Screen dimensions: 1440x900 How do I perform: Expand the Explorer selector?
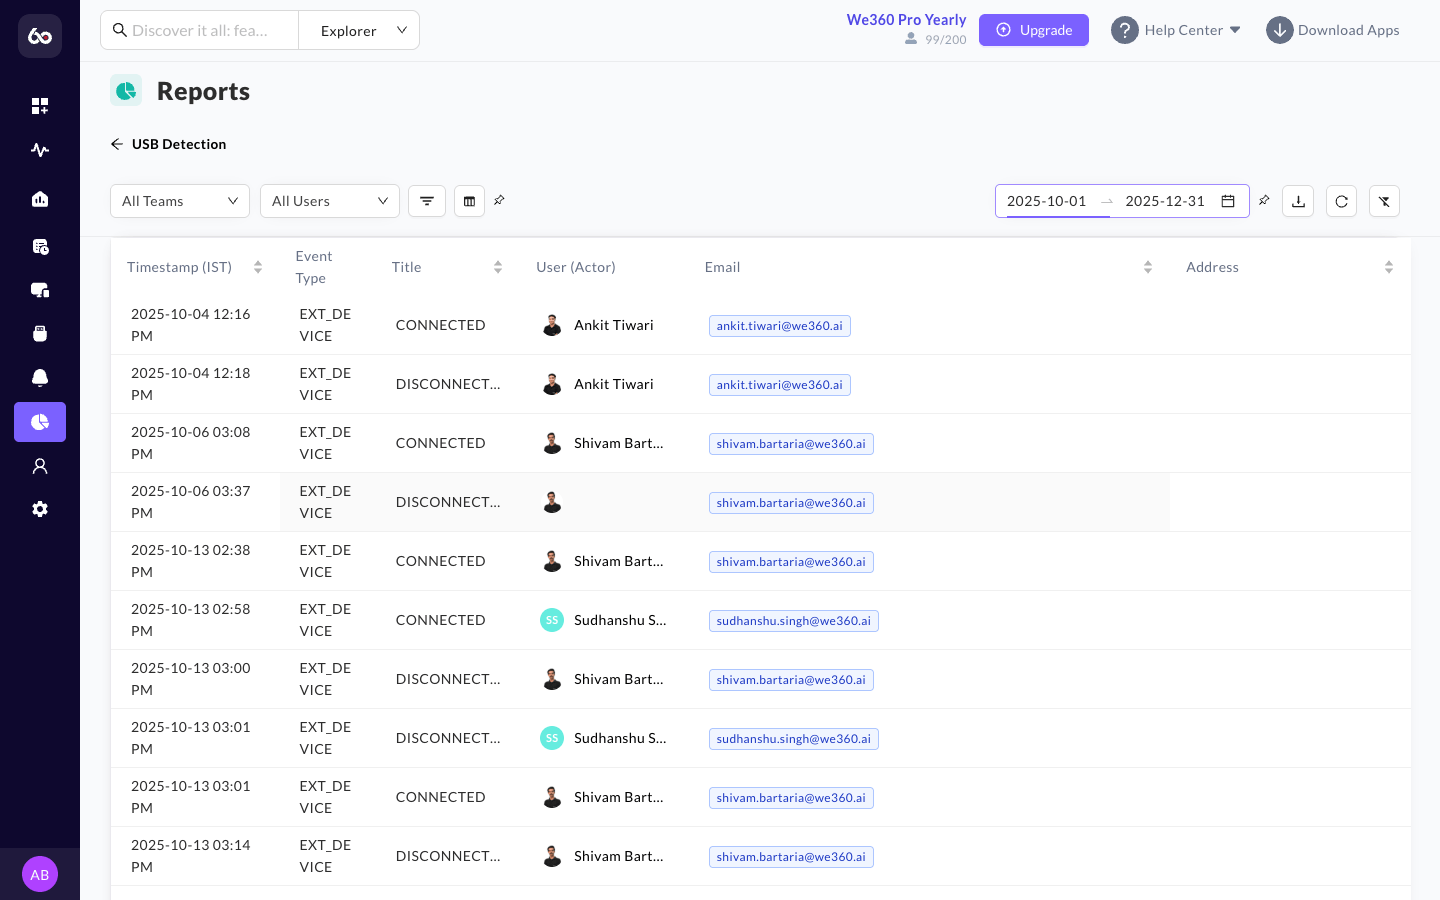tap(359, 30)
